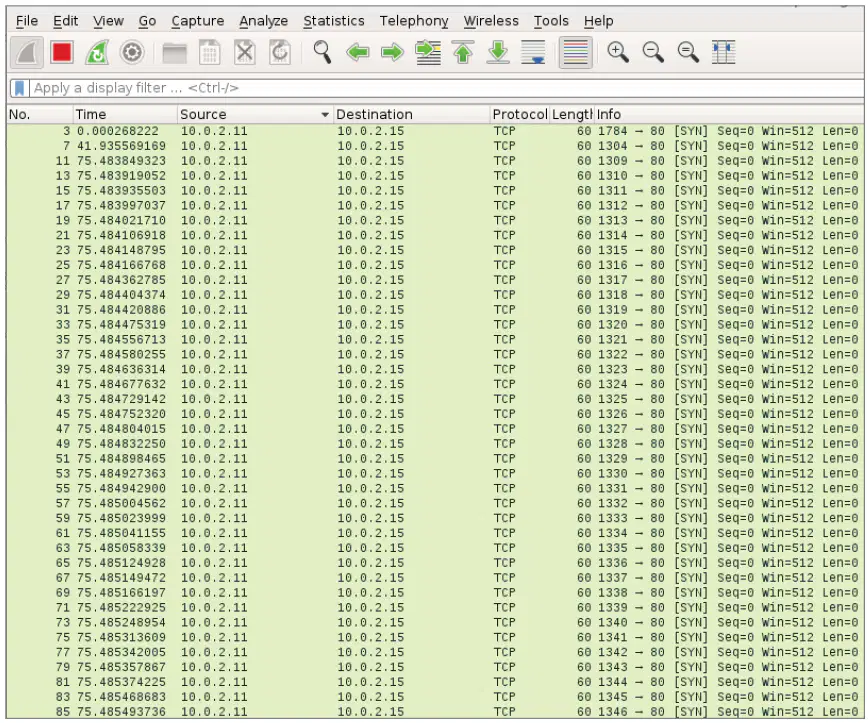Select packet with Info 1346 → 80
Screen dimensions: 868x723
tap(435, 712)
